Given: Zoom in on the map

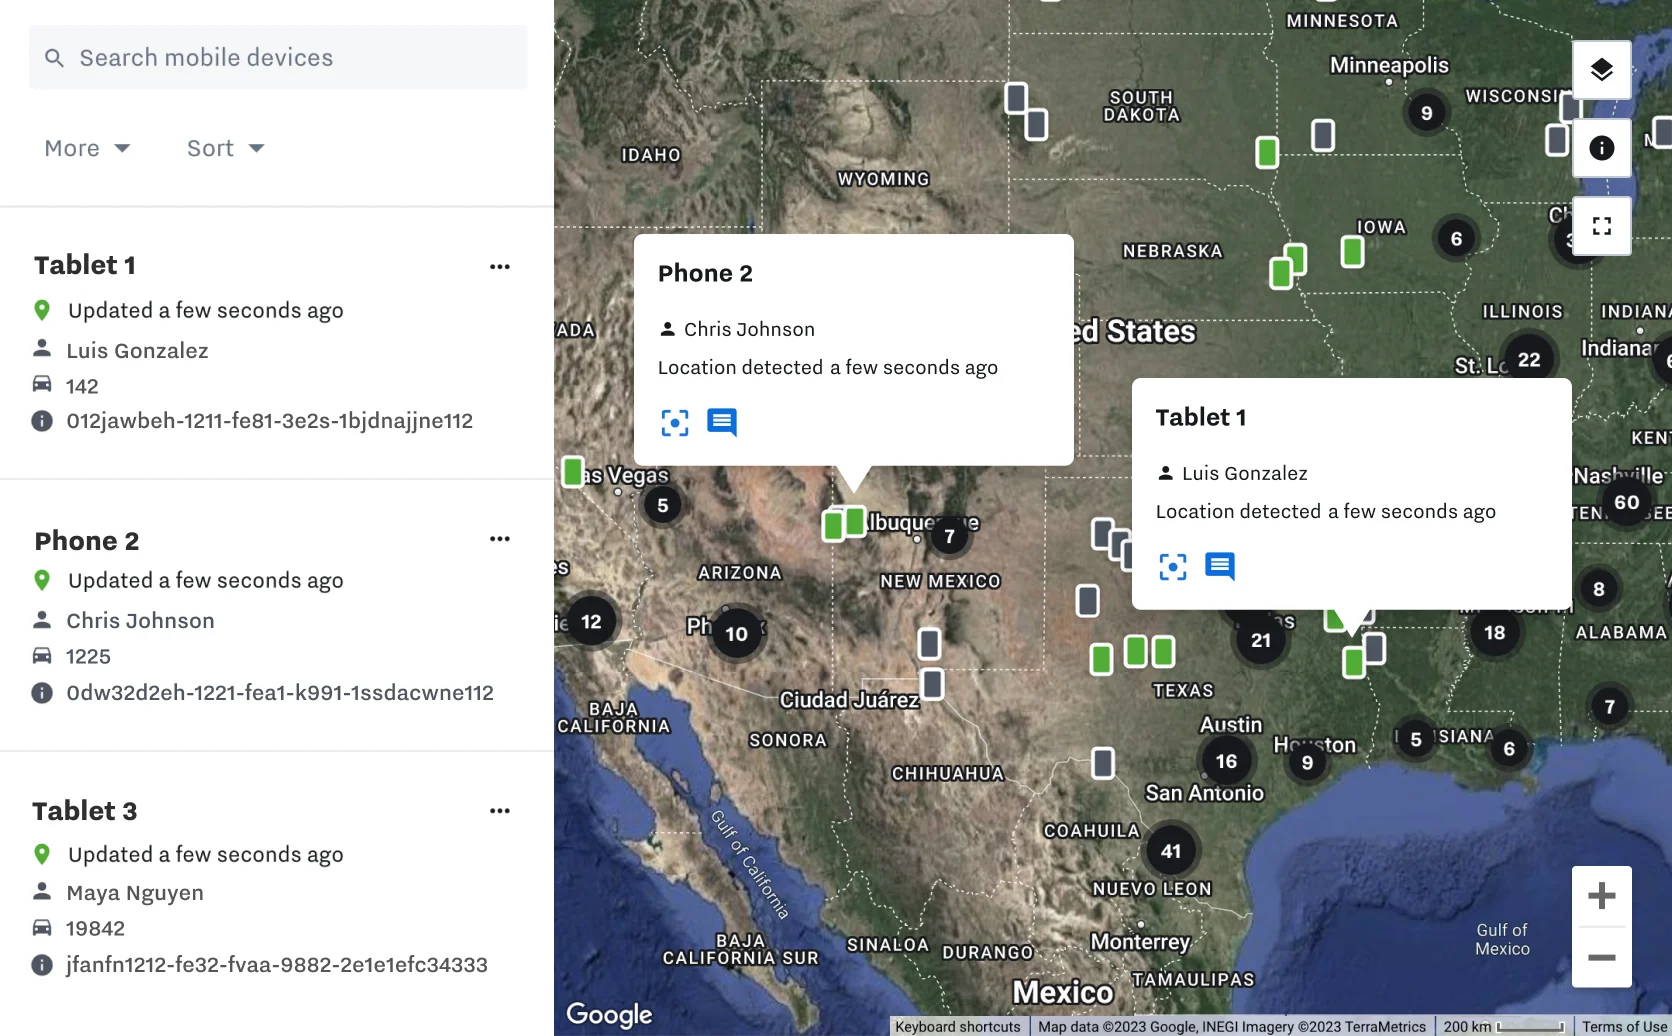Looking at the screenshot, I should (1601, 896).
